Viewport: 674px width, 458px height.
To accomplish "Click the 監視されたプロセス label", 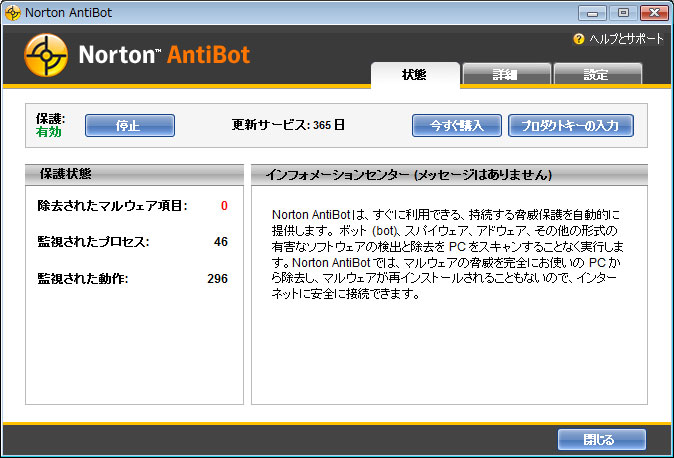I will (x=93, y=242).
